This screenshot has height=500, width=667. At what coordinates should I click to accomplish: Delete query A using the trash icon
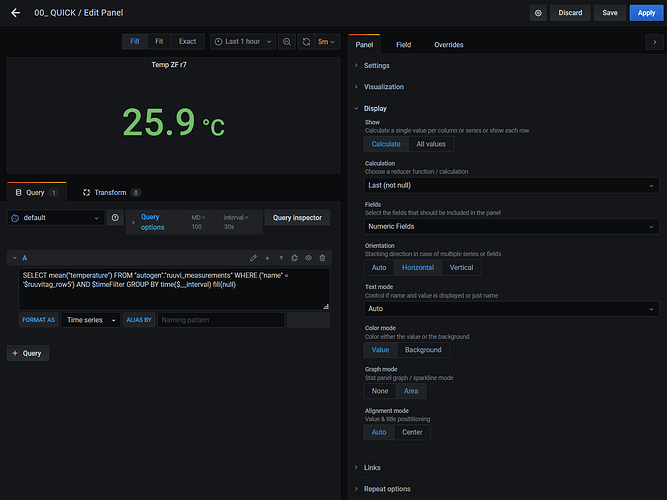(322, 258)
